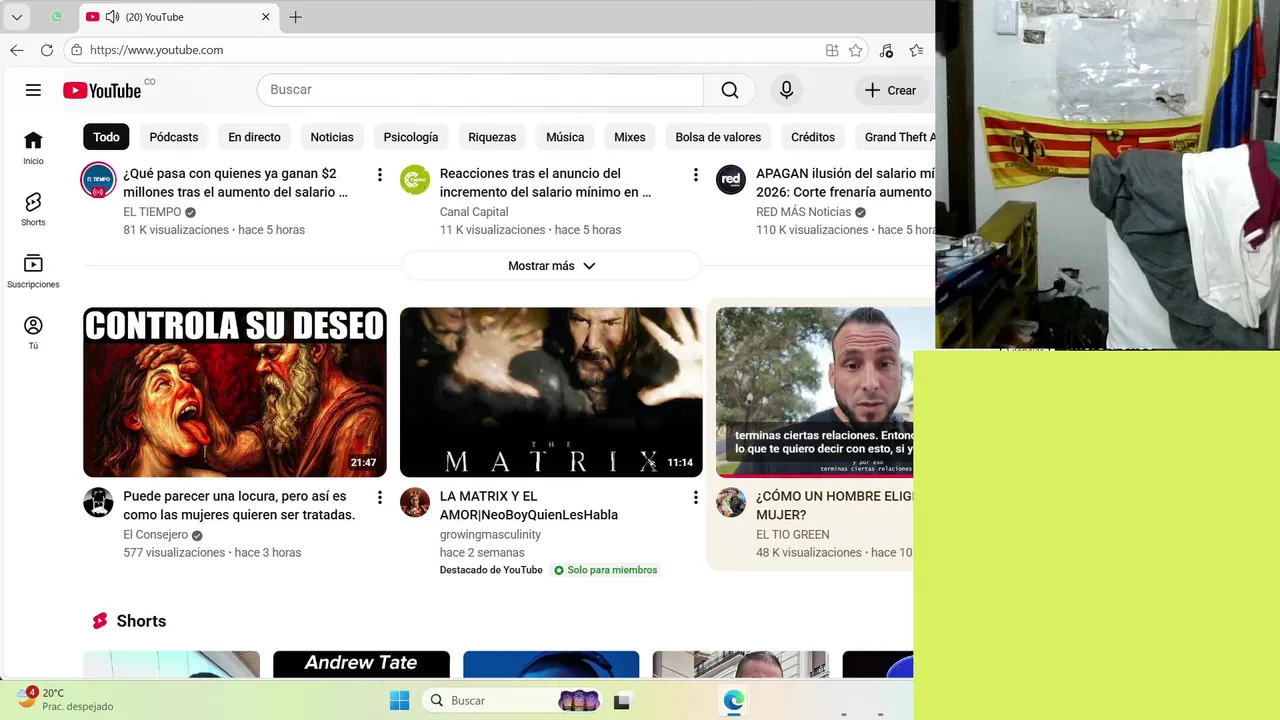Click the El Consejero channel name
Image resolution: width=1280 pixels, height=720 pixels.
point(155,535)
